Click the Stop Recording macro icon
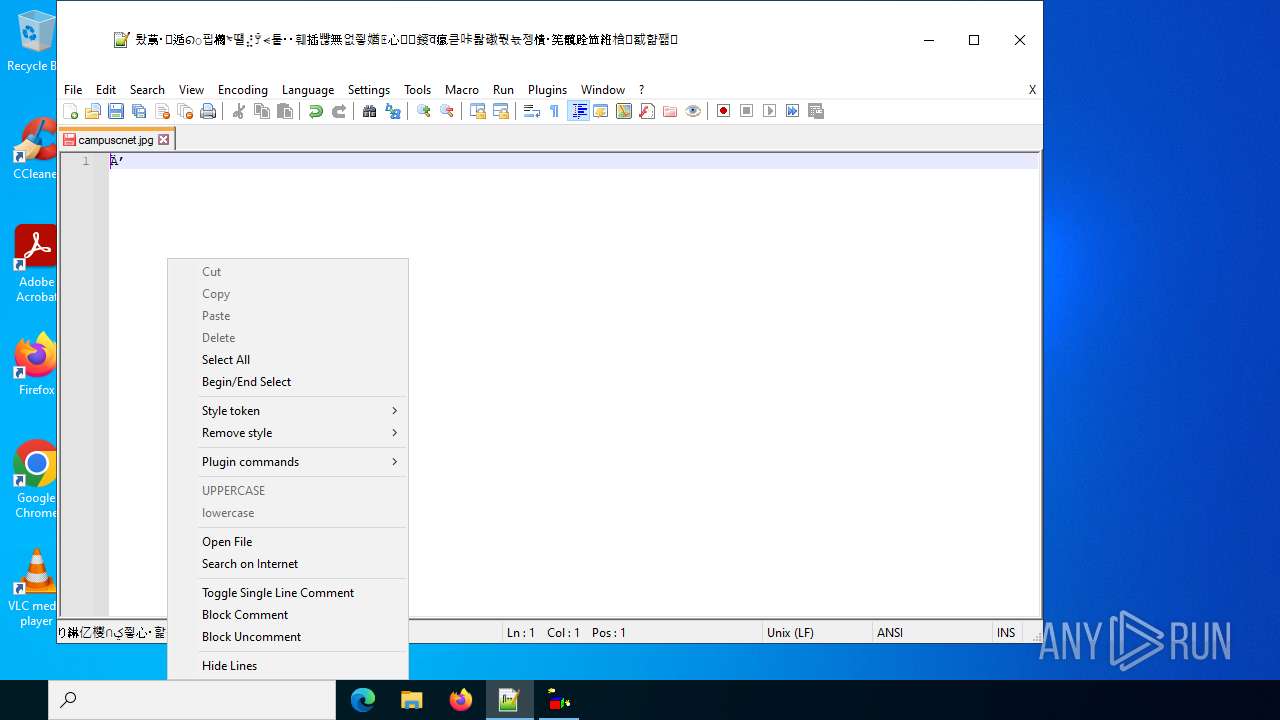 pyautogui.click(x=746, y=111)
